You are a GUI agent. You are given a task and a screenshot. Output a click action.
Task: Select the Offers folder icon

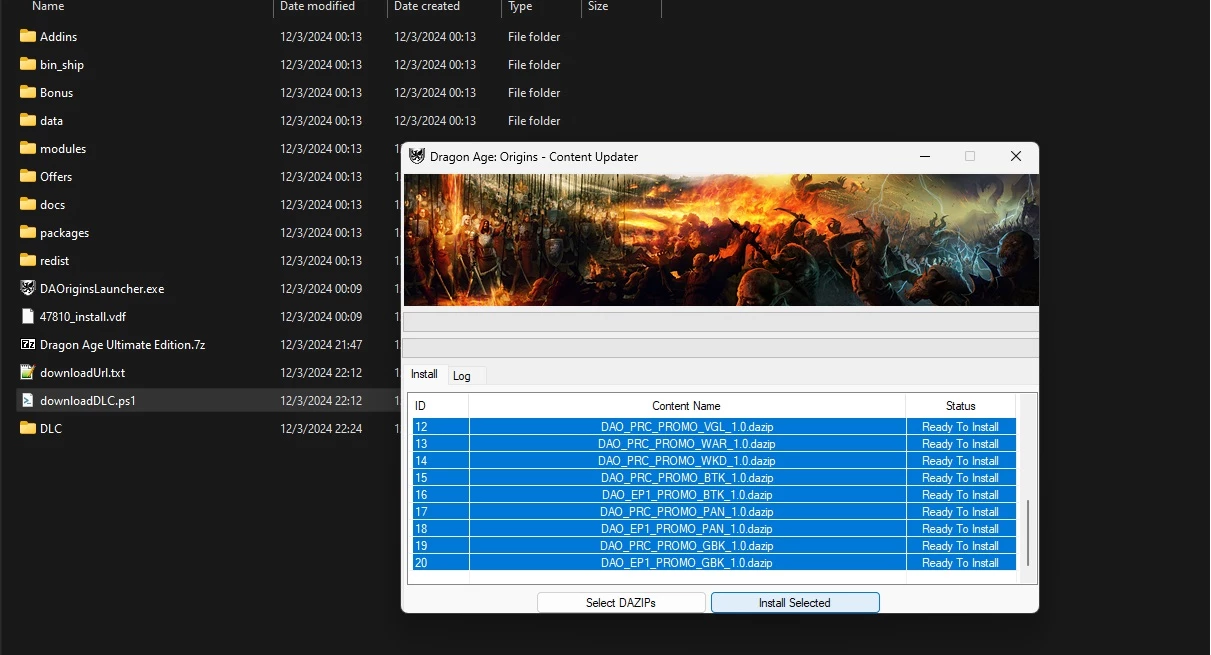pos(28,176)
